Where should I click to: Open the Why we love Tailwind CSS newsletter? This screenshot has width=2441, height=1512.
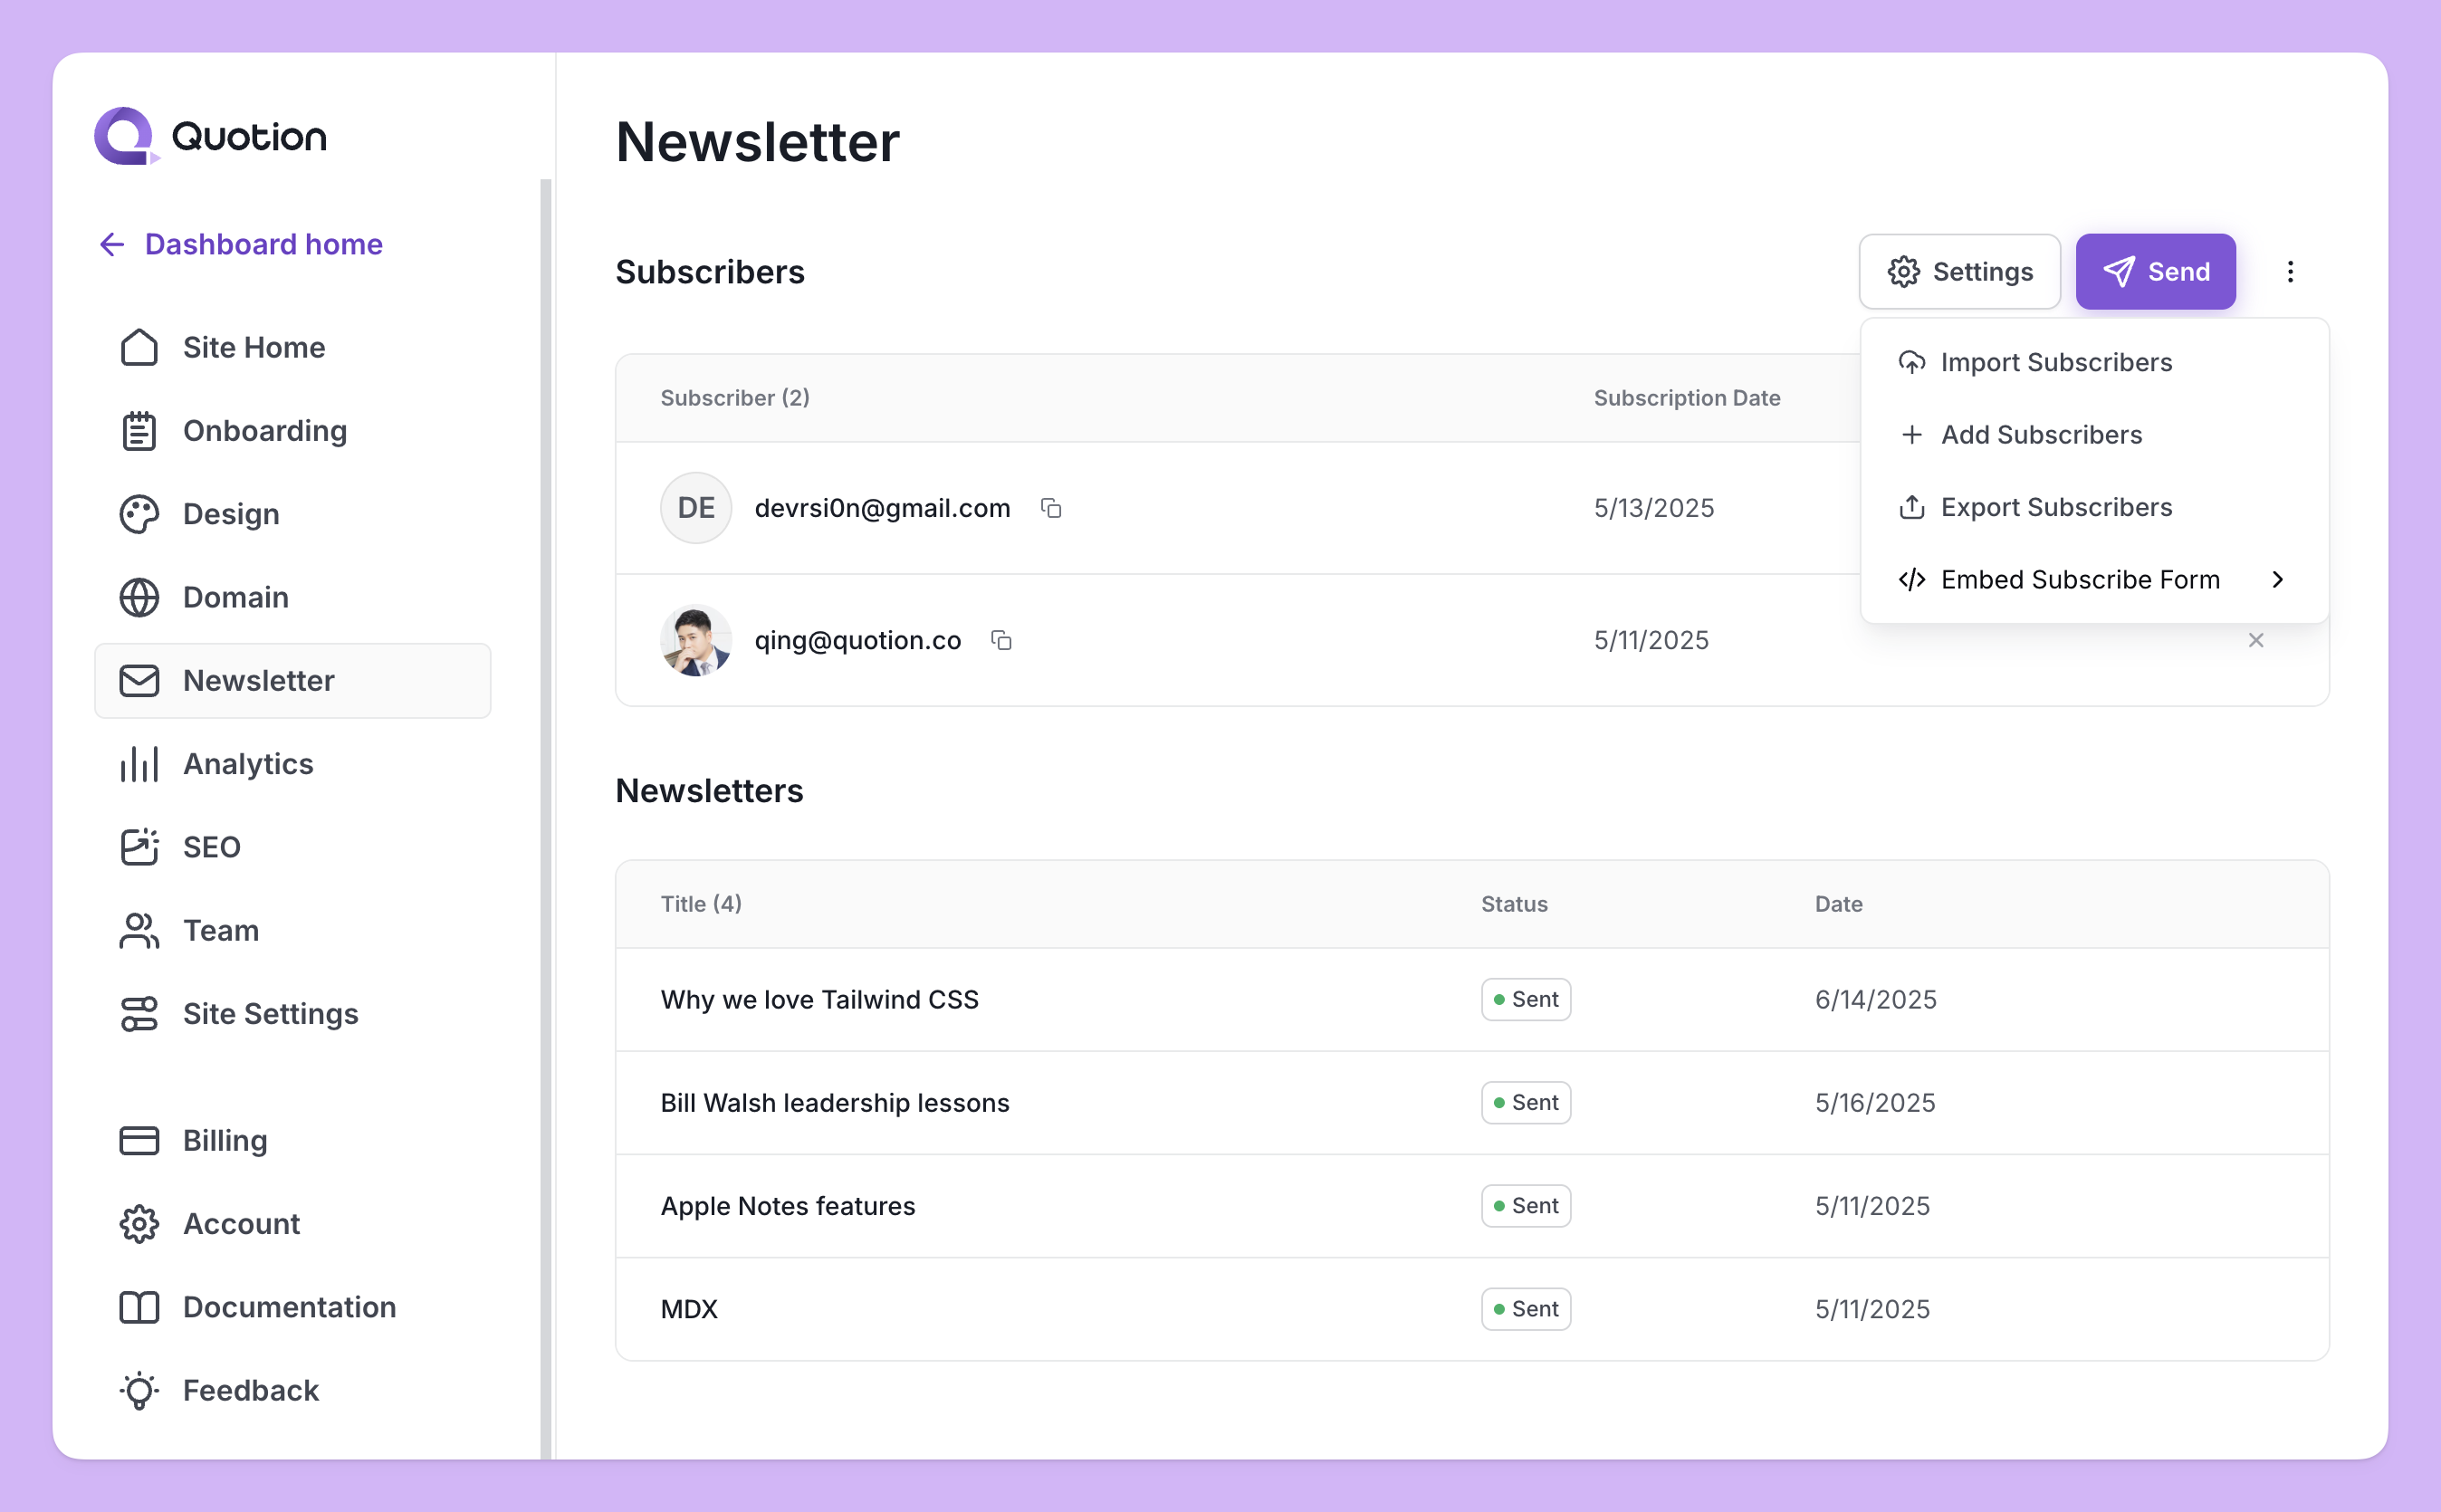(819, 999)
